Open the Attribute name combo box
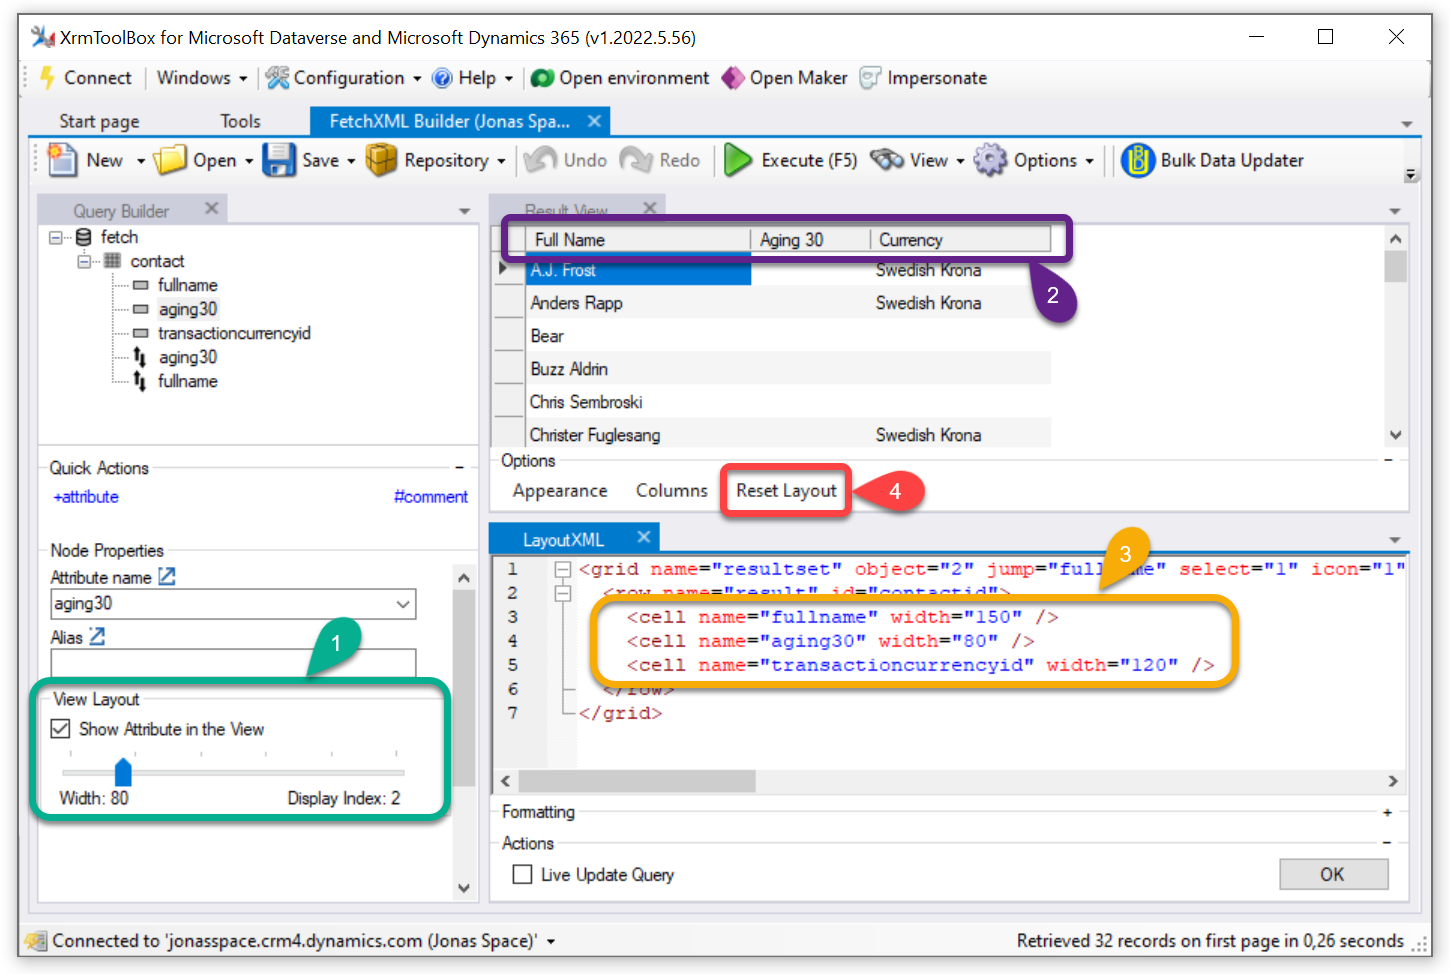 click(x=233, y=604)
